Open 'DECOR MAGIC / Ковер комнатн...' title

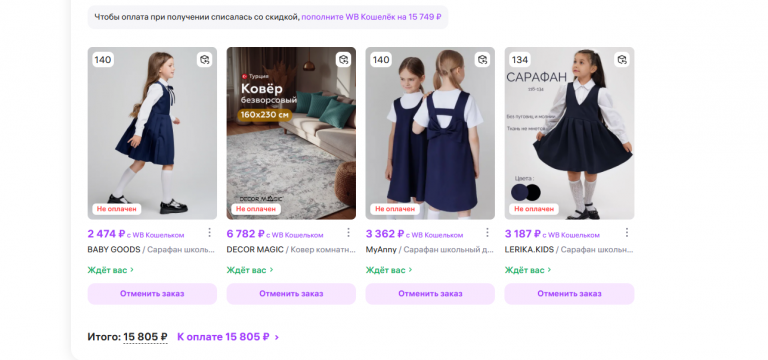291,249
